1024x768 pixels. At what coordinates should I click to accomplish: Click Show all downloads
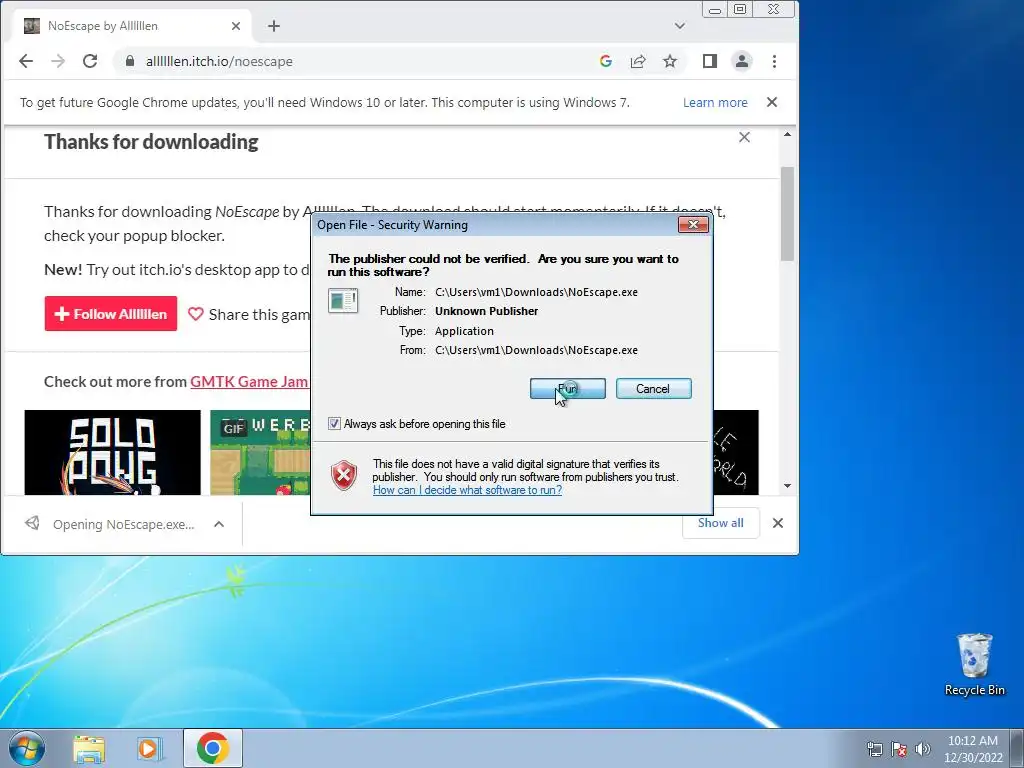tap(720, 523)
